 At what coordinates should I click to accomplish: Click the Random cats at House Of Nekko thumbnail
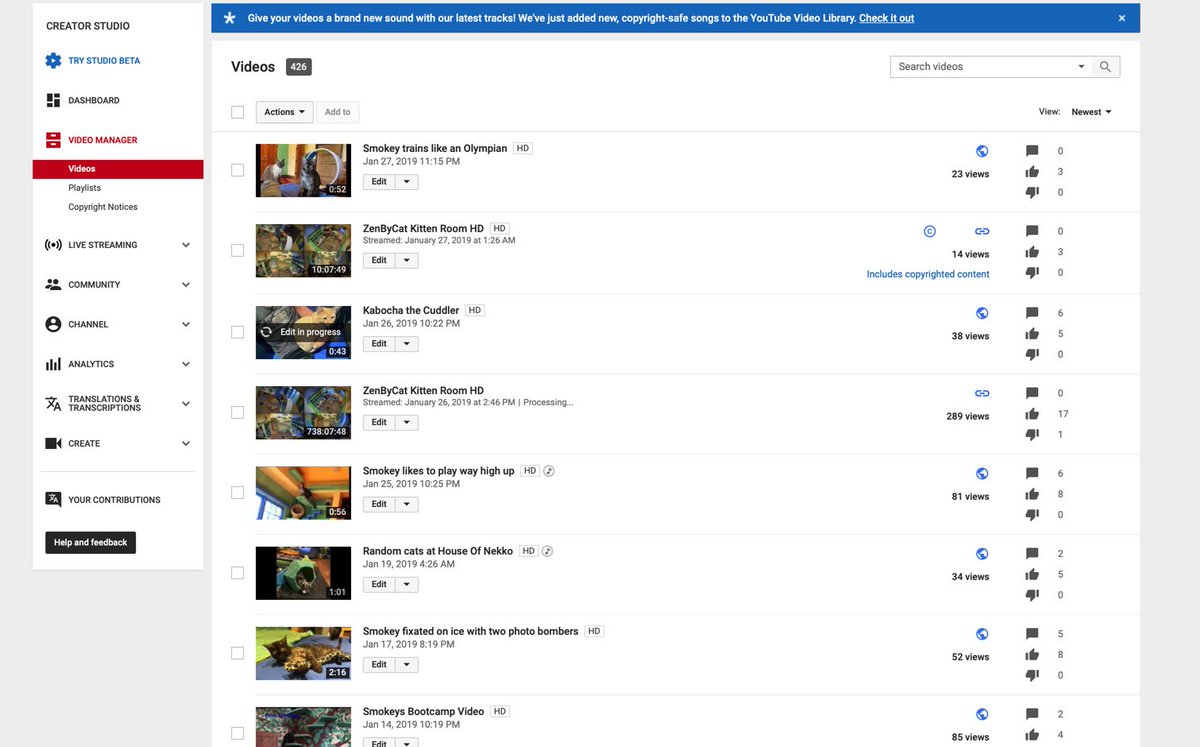[x=303, y=573]
